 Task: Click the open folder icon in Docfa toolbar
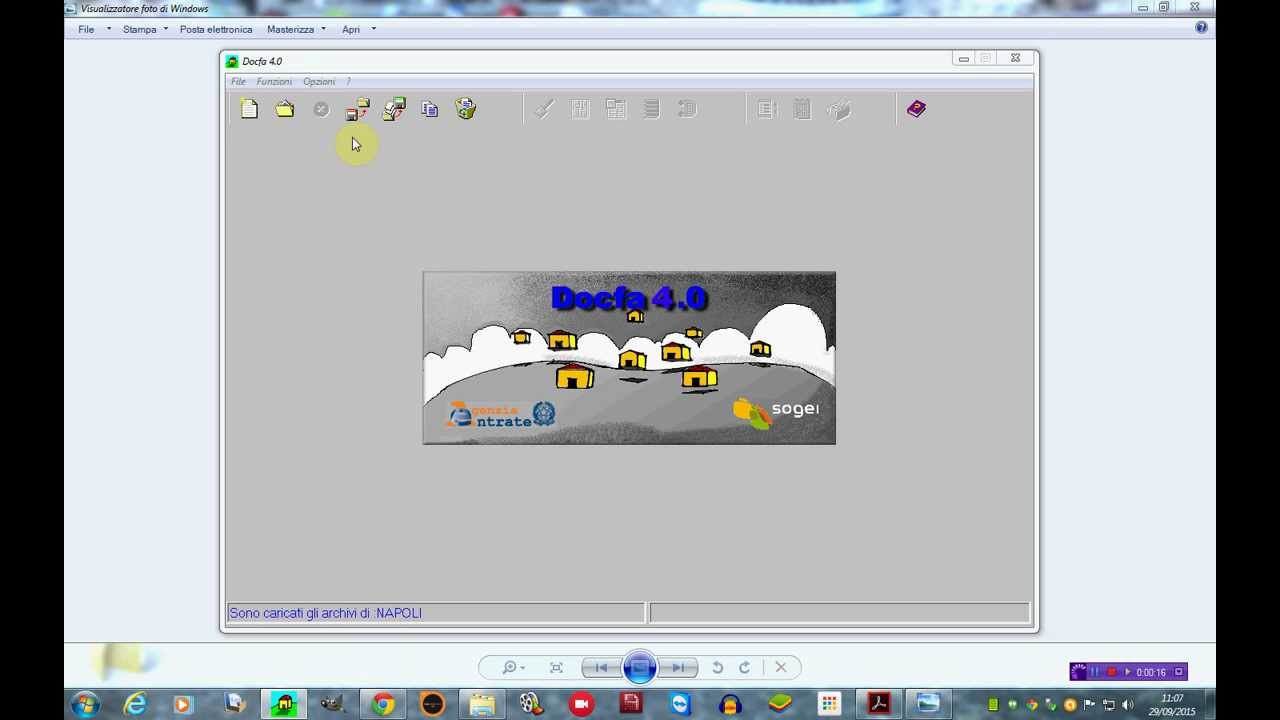coord(285,109)
